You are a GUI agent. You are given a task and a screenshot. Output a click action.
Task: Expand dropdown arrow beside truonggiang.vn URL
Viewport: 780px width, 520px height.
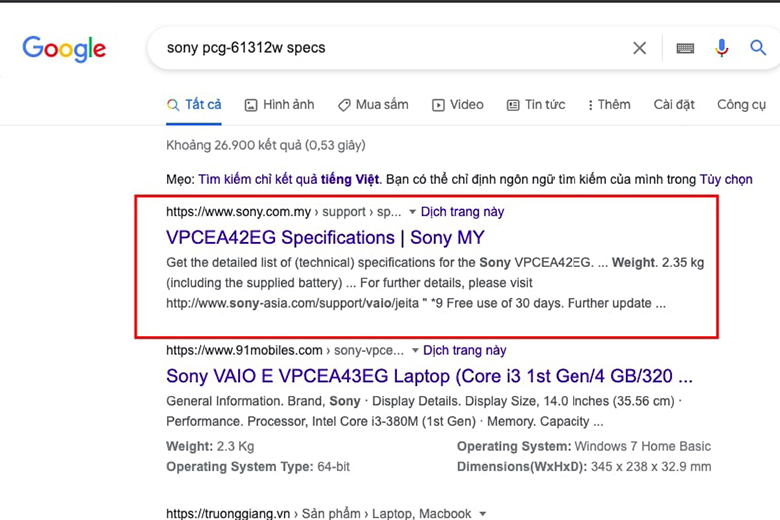point(483,514)
